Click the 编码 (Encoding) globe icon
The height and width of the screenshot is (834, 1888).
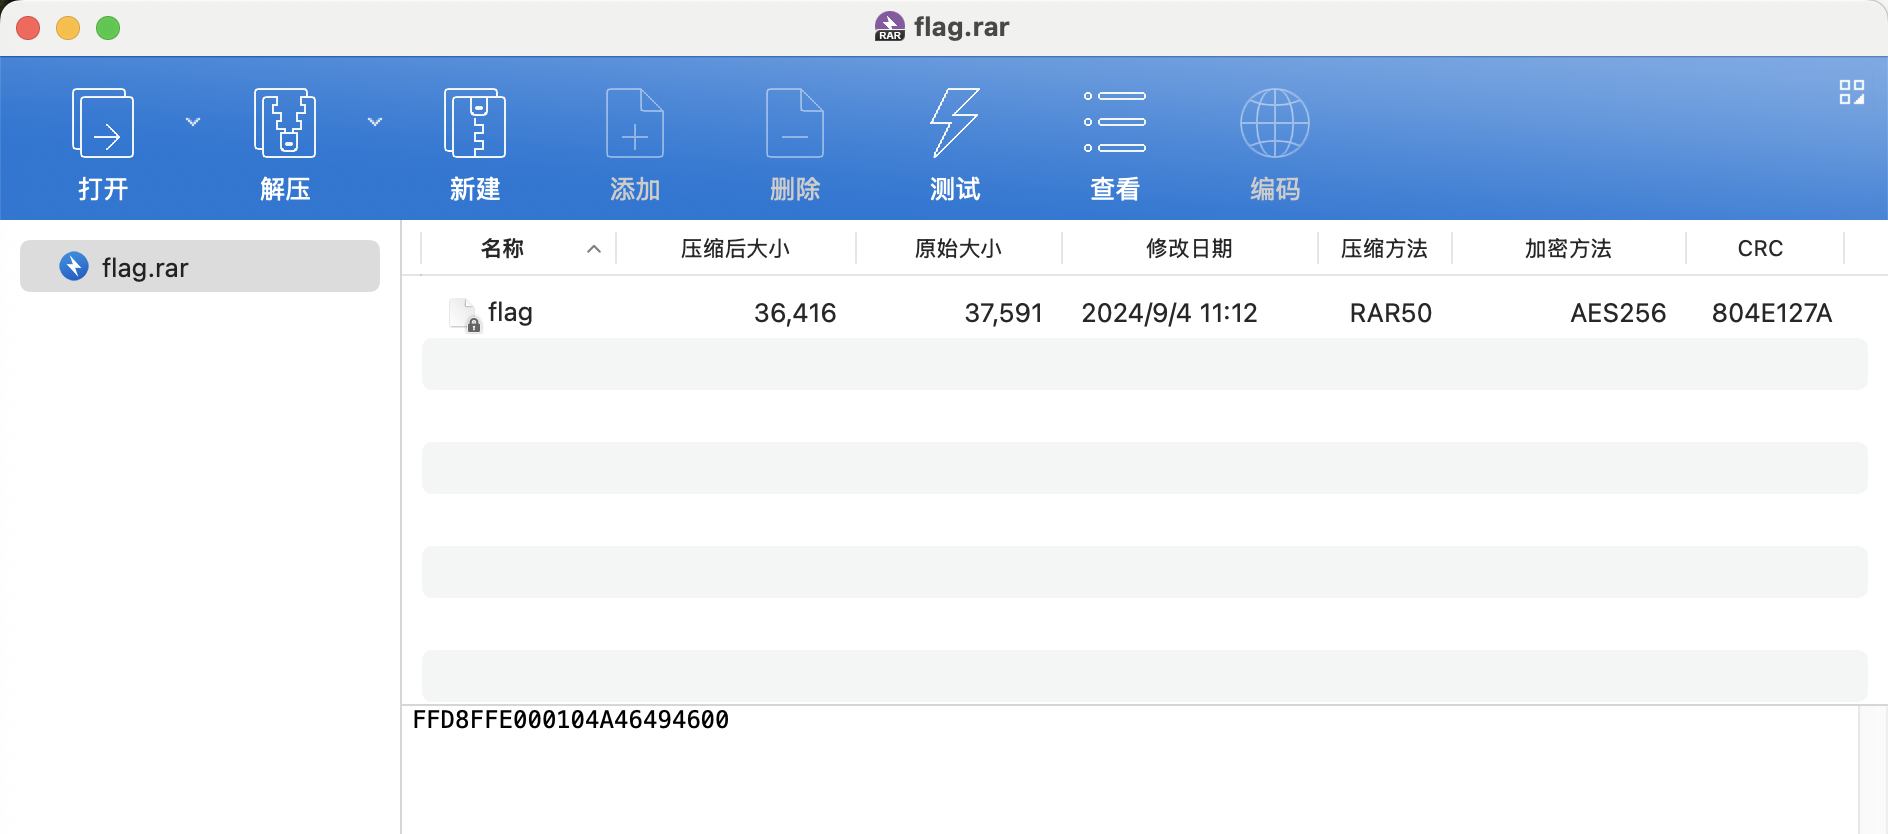1275,123
